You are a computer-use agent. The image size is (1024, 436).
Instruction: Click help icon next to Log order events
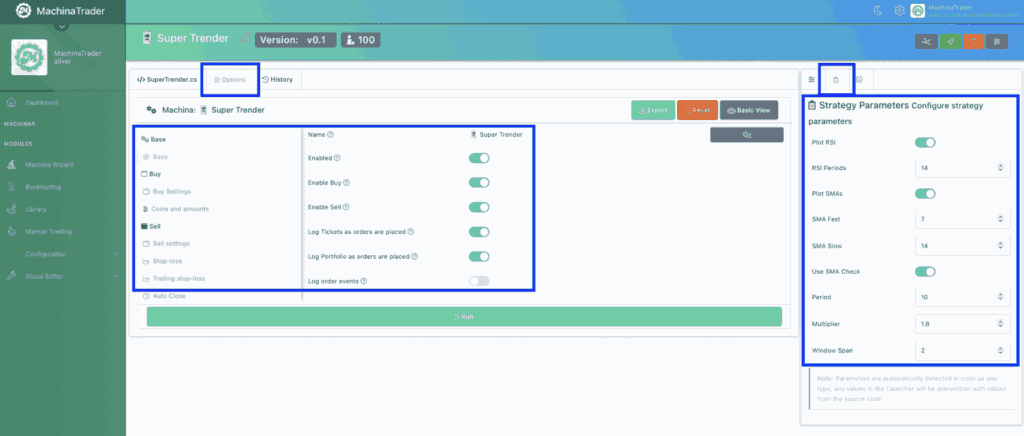pyautogui.click(x=364, y=281)
